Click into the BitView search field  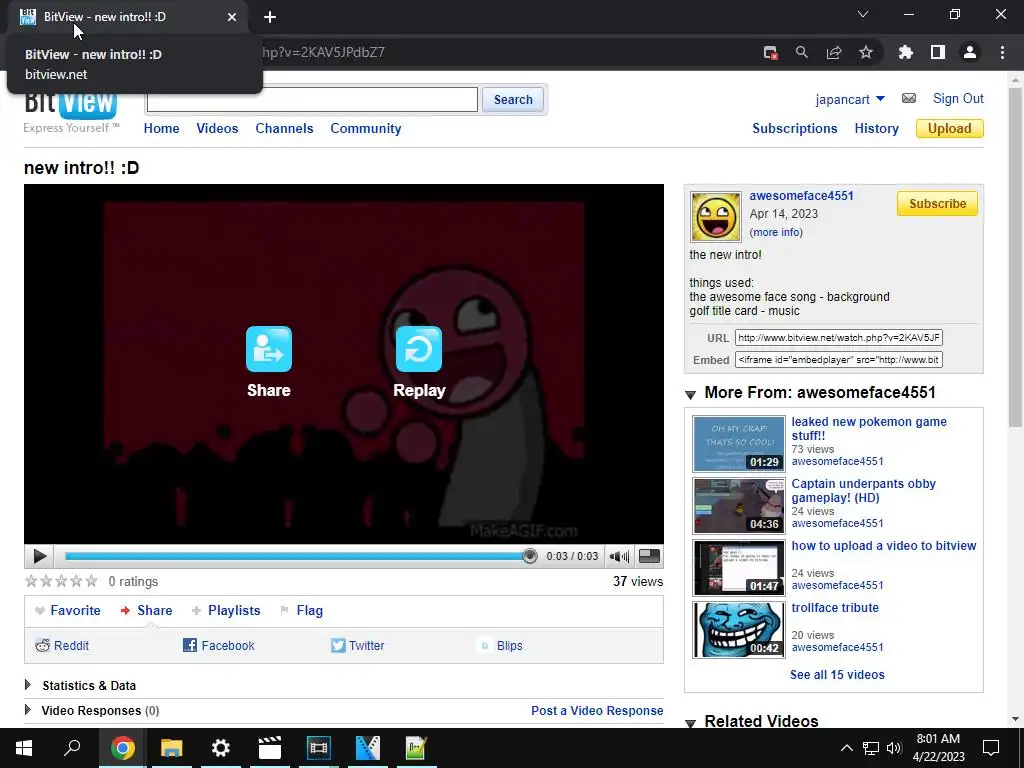pyautogui.click(x=312, y=100)
